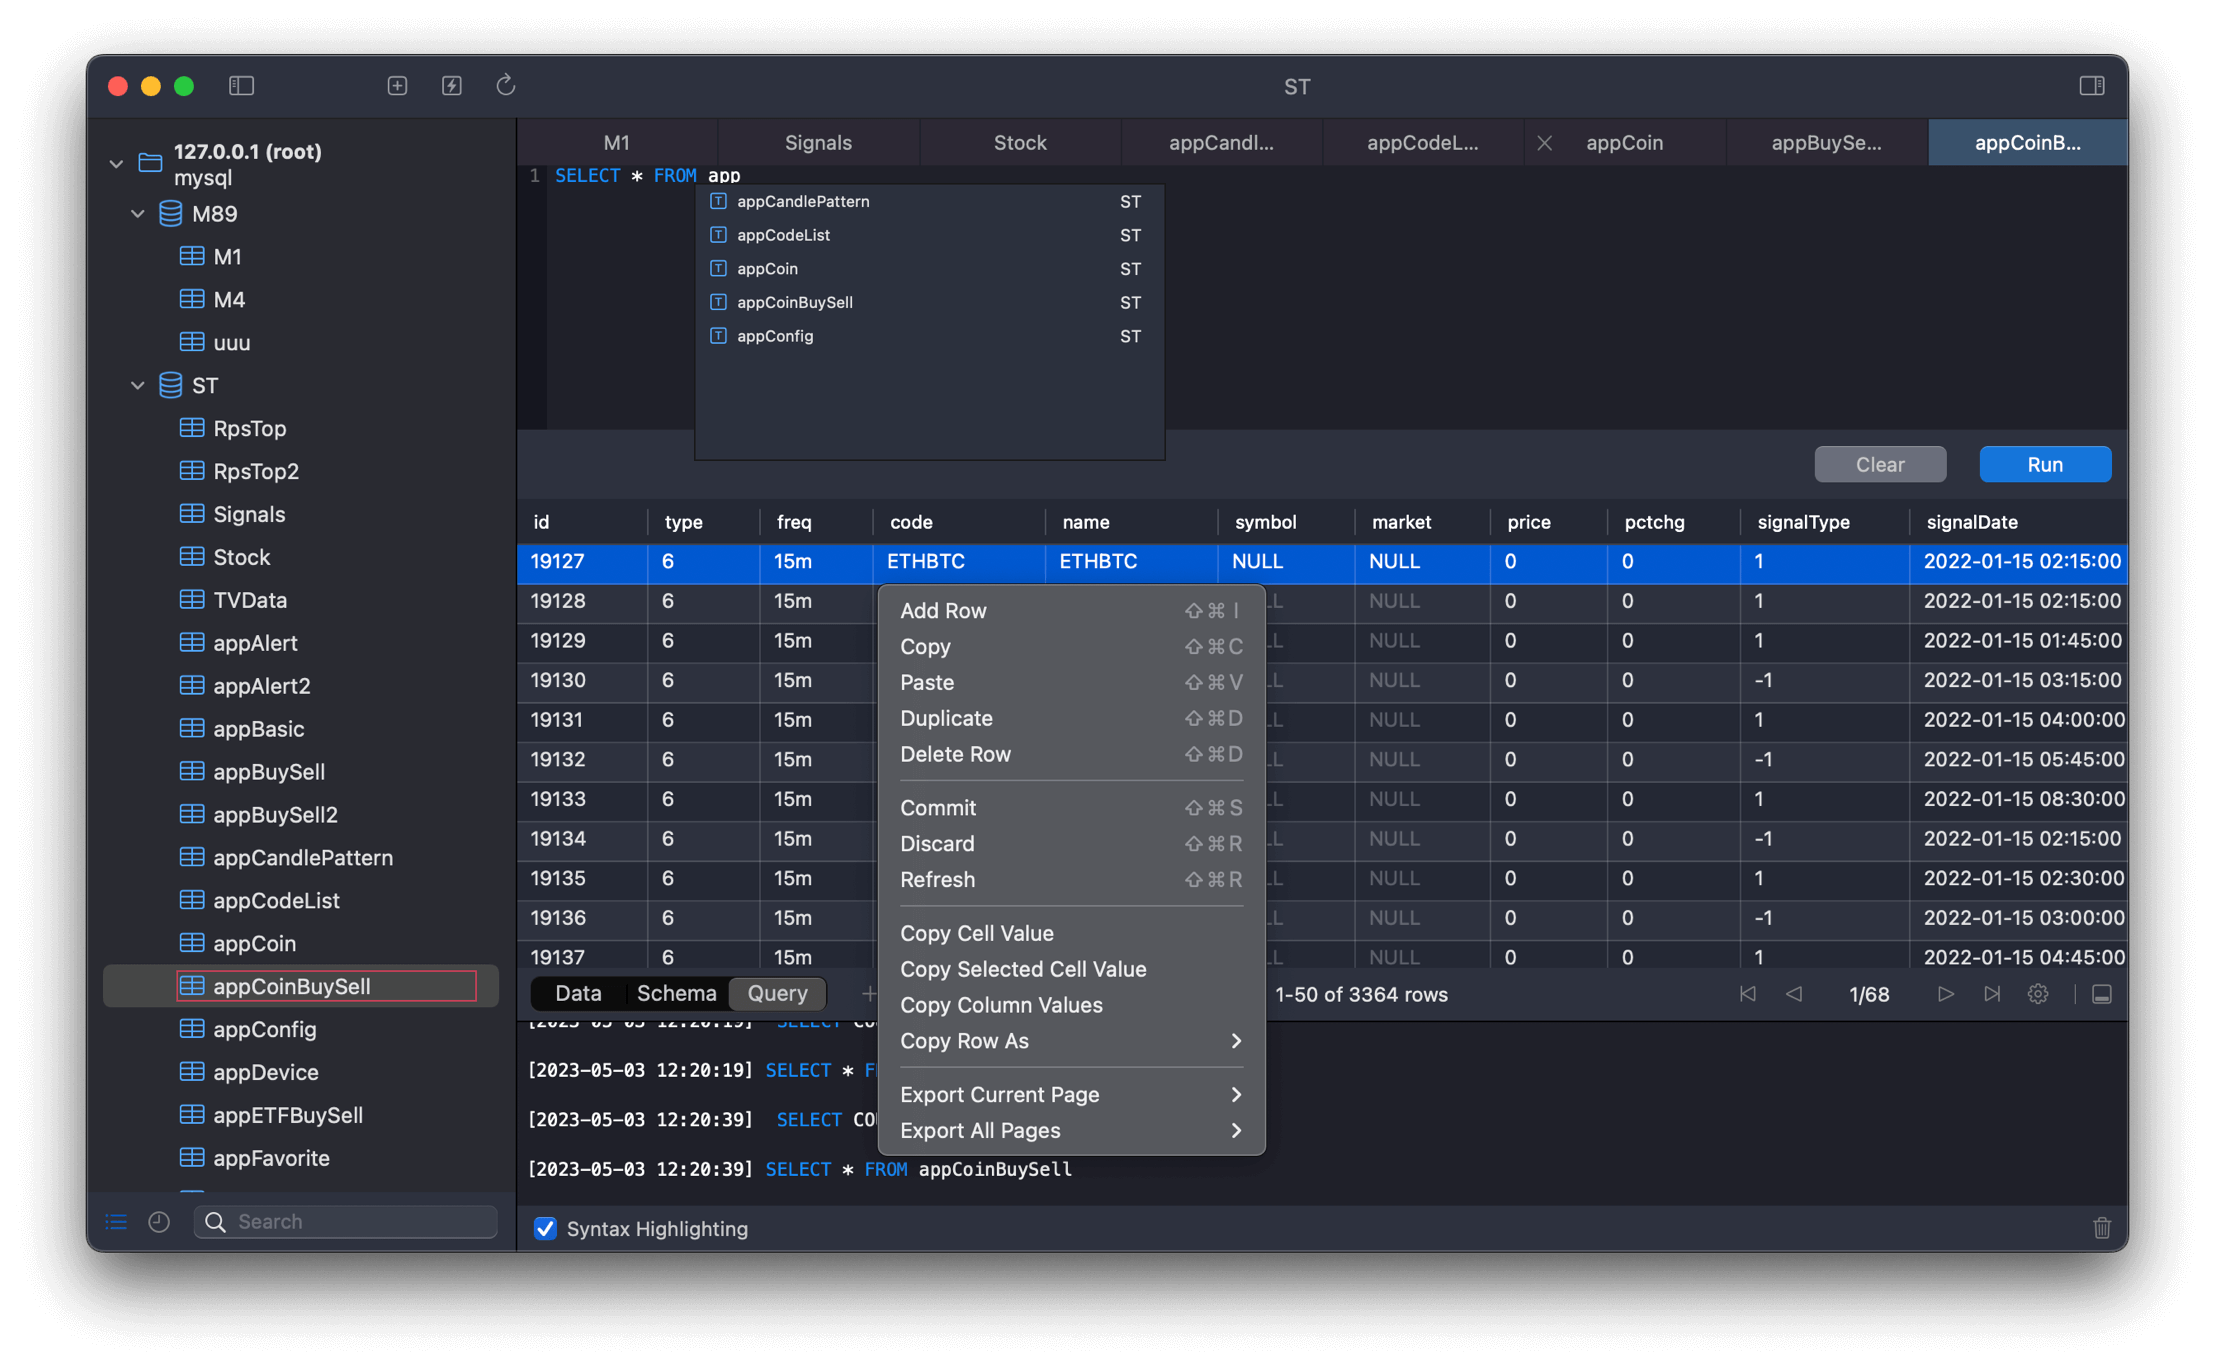Screen dimensions: 2215x1366
Task: Select appCoinBuySell autocomplete suggestion
Action: coord(929,302)
